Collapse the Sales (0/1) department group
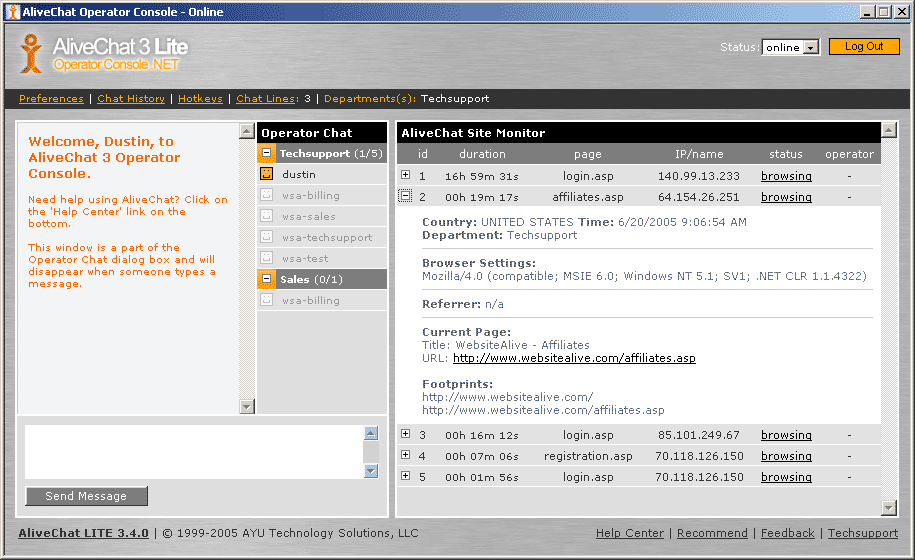The width and height of the screenshot is (915, 560). tap(266, 279)
